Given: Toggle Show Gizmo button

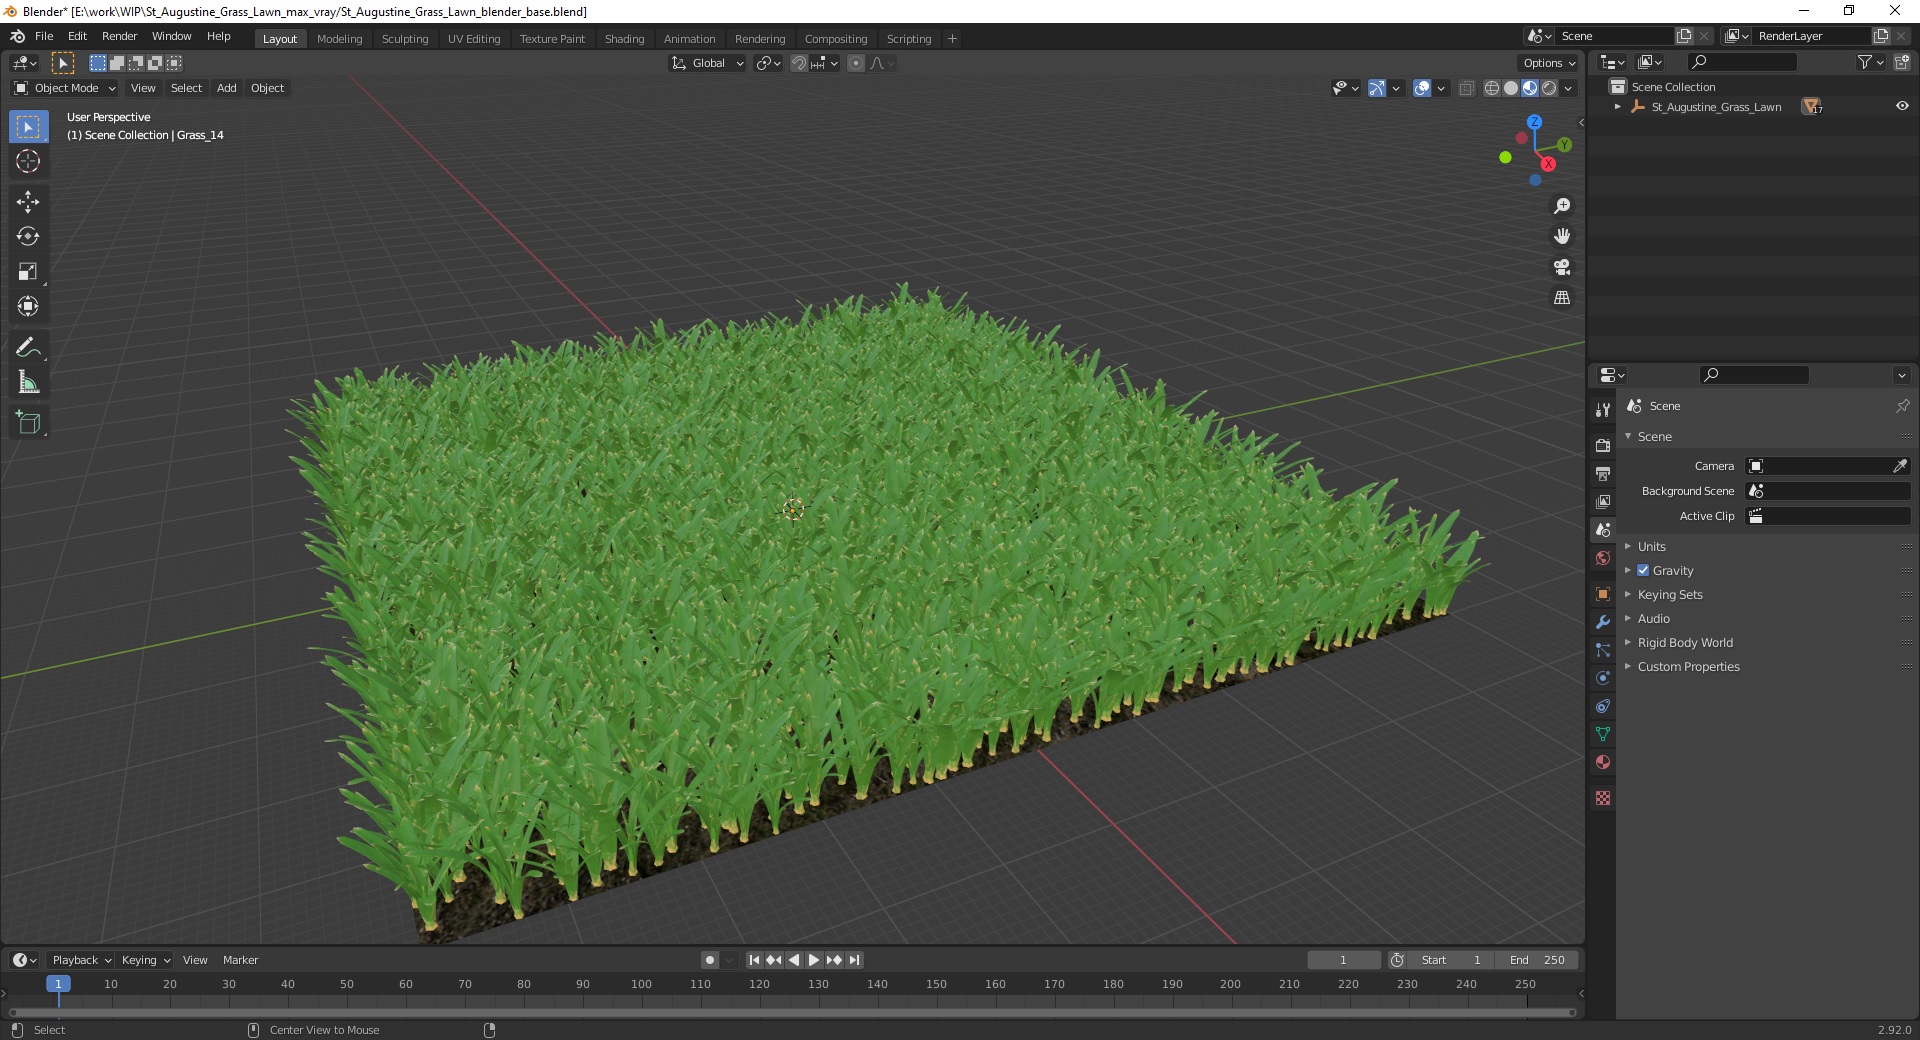Looking at the screenshot, I should tap(1377, 88).
